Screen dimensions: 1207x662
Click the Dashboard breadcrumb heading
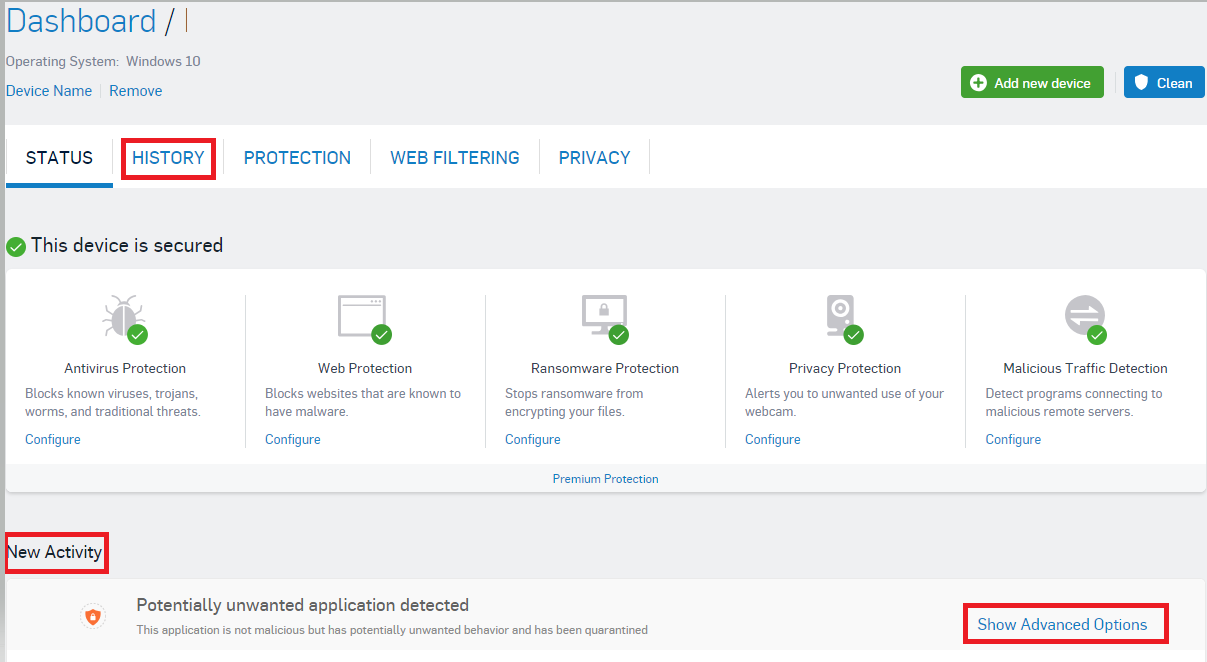[x=81, y=21]
